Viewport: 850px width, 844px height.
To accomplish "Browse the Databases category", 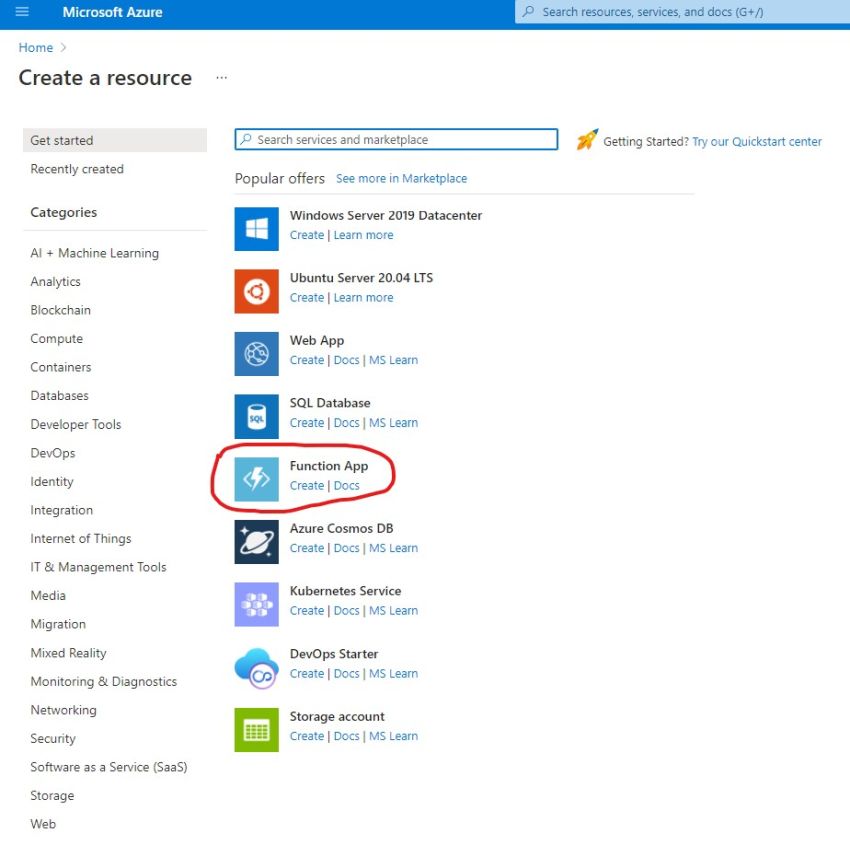I will [59, 395].
